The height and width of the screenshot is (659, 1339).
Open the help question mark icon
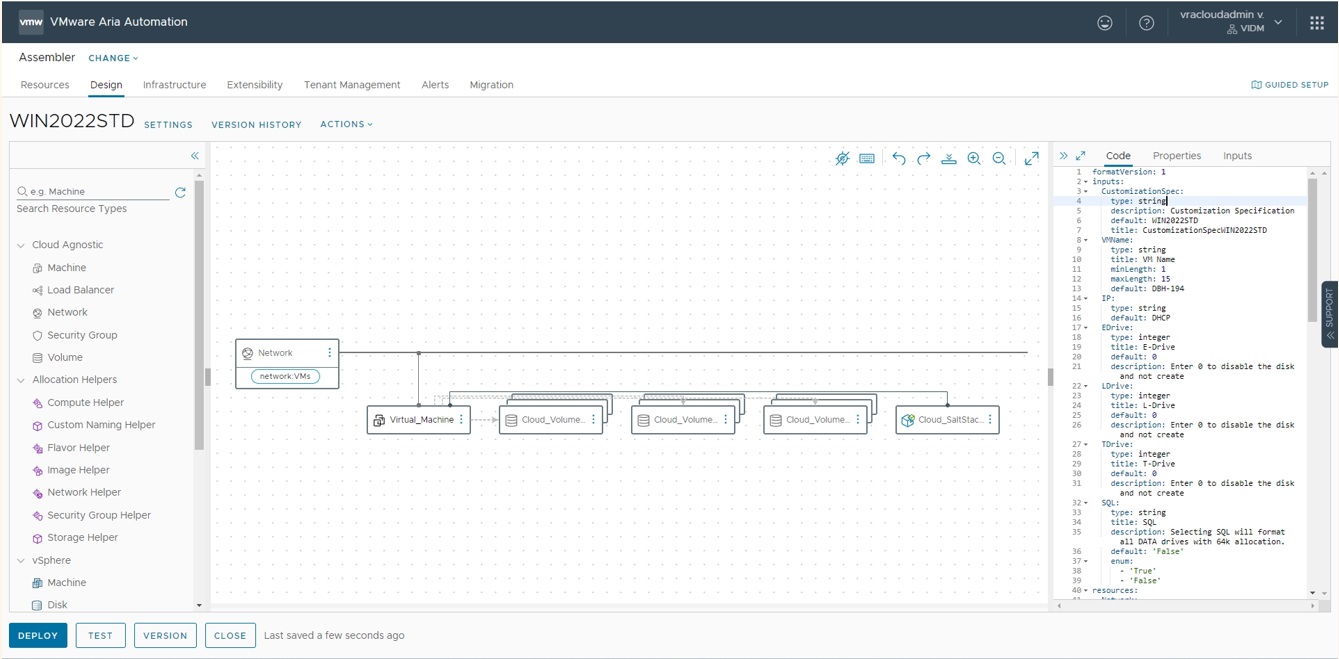1146,22
